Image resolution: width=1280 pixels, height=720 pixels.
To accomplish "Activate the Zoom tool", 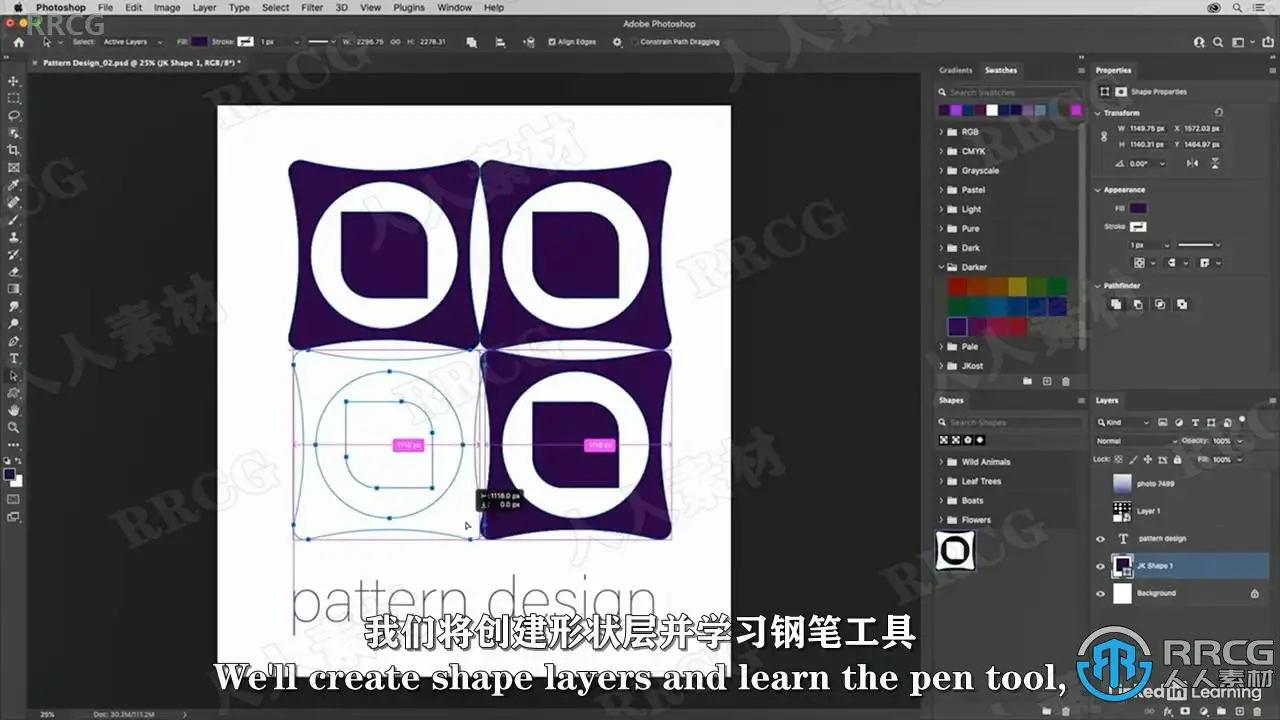I will click(x=13, y=427).
